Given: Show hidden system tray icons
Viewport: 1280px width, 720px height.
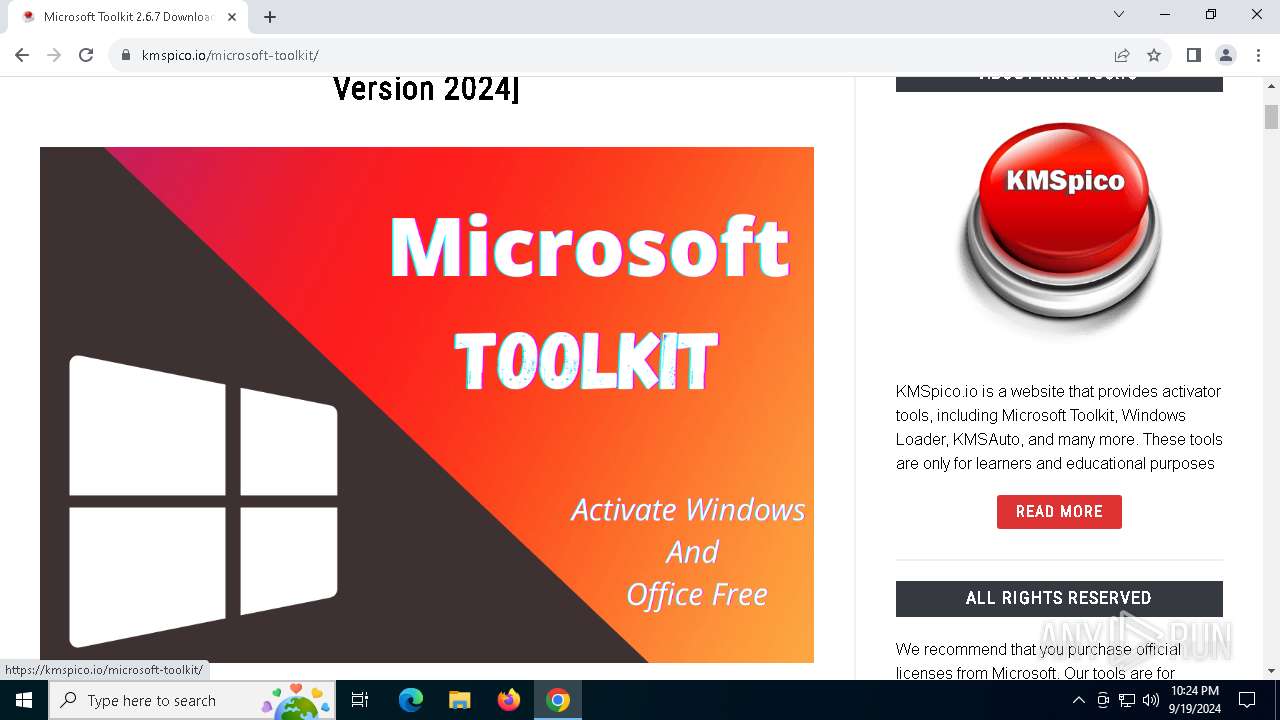Looking at the screenshot, I should pyautogui.click(x=1078, y=700).
